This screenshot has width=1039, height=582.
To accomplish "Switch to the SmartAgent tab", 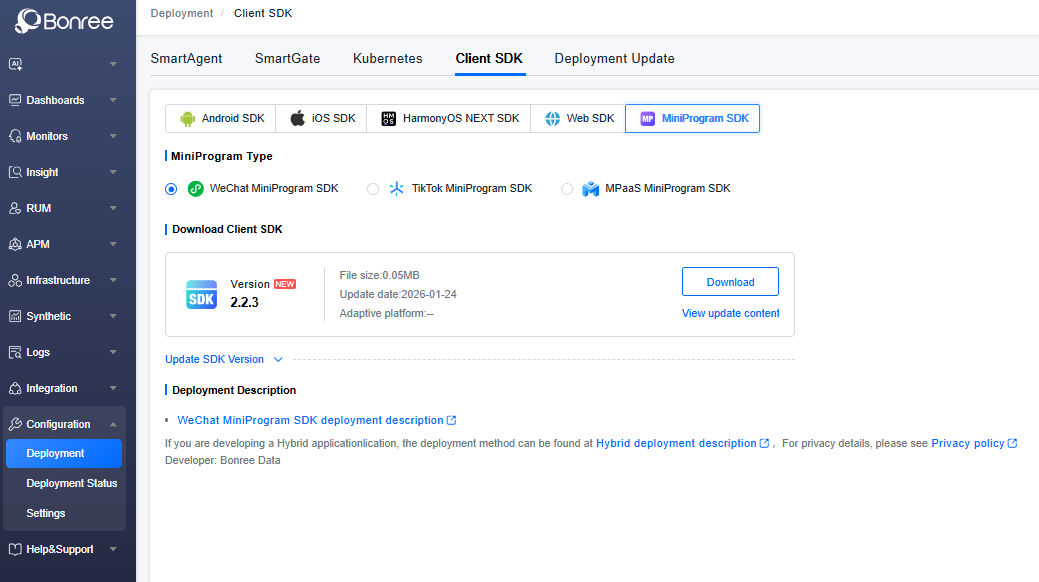I will coord(186,58).
